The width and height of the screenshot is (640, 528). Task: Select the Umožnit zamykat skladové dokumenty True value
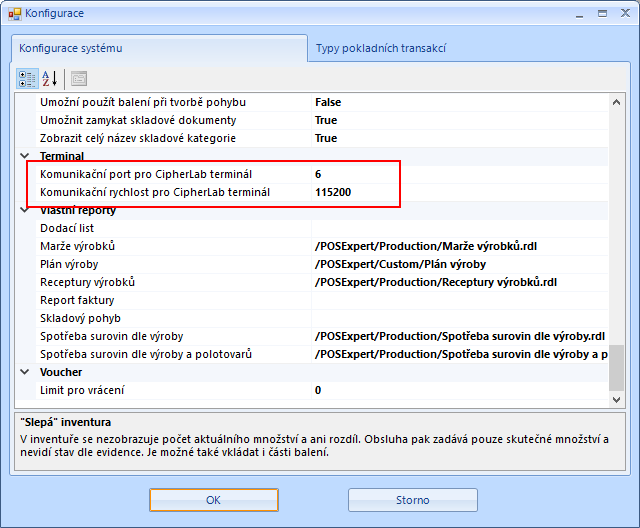(460, 120)
